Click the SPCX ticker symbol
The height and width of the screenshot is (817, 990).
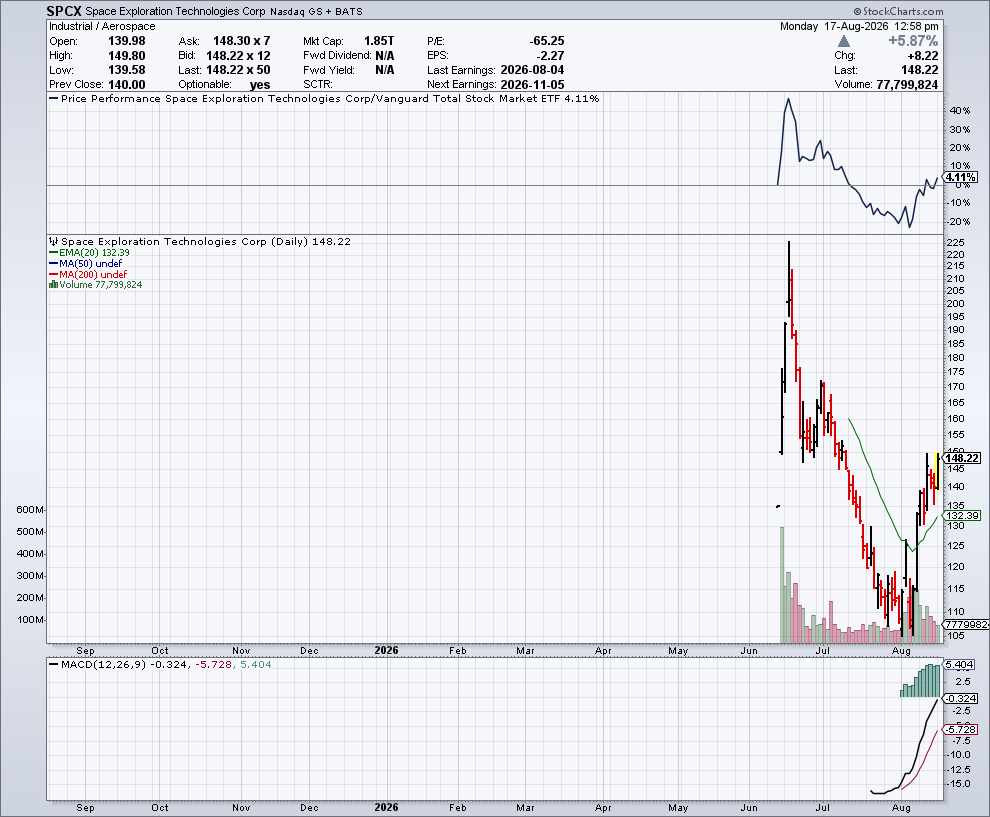point(64,11)
